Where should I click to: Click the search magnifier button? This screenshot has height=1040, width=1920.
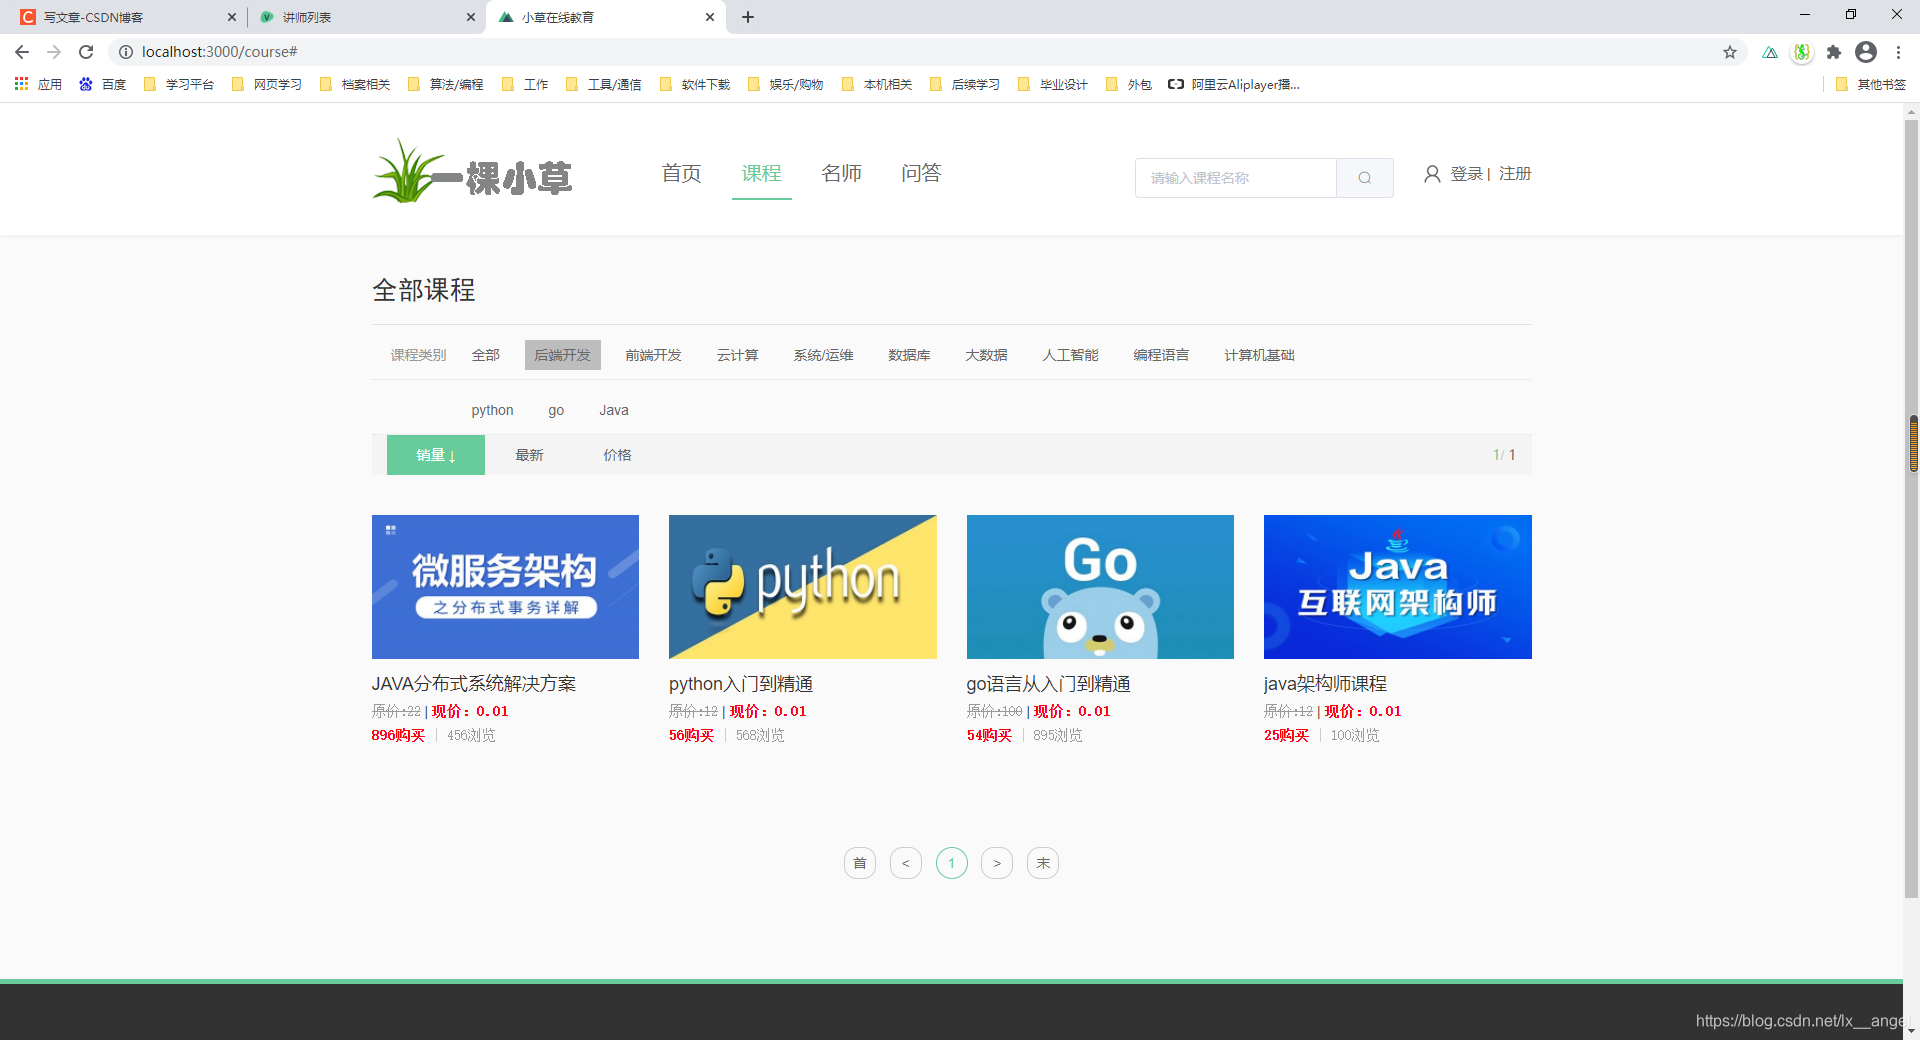[x=1365, y=178]
